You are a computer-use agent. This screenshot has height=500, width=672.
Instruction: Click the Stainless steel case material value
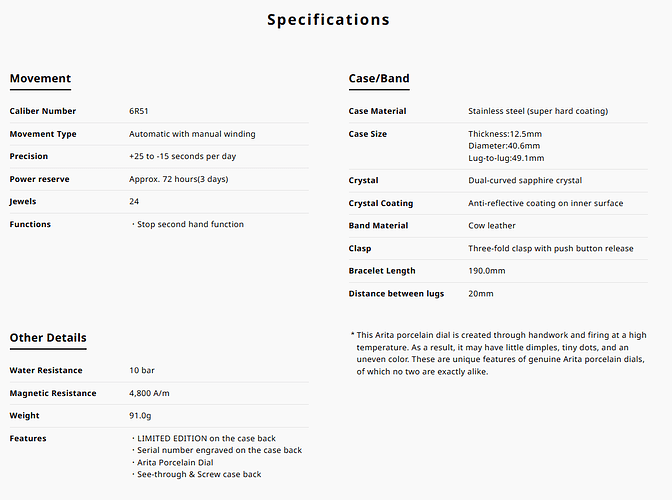click(538, 111)
